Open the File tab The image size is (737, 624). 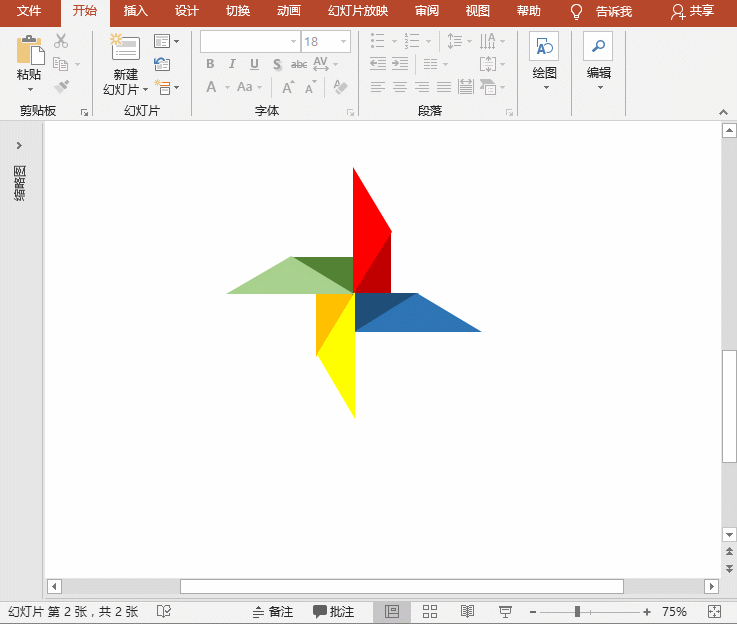29,11
